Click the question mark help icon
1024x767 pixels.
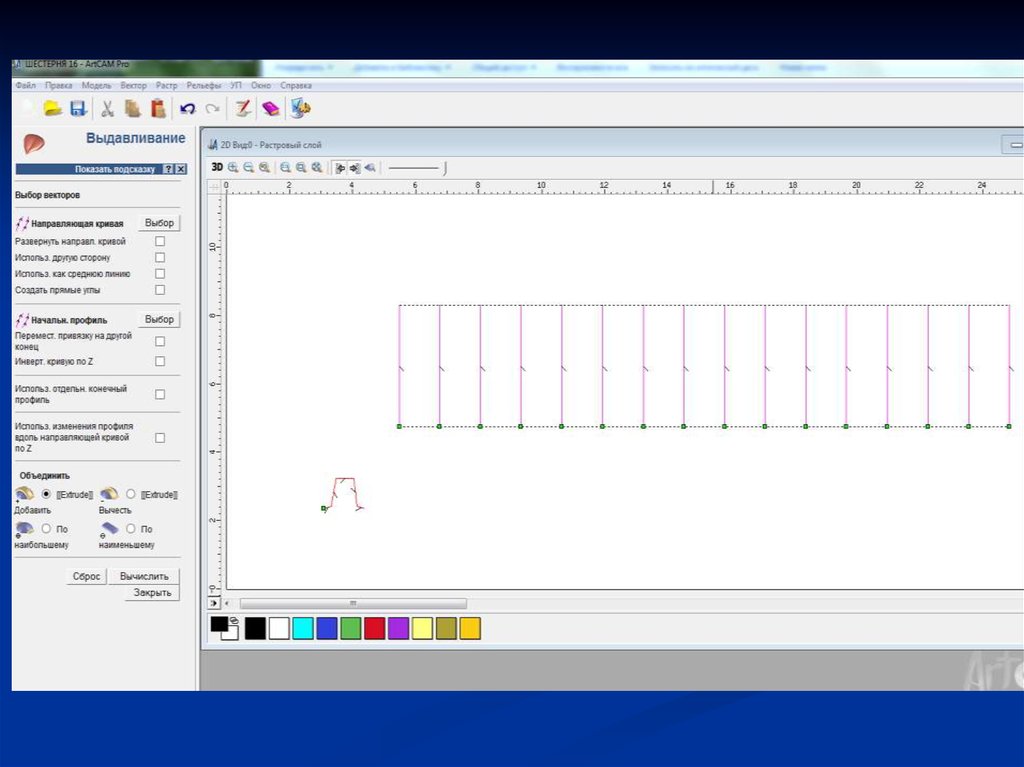pyautogui.click(x=168, y=170)
